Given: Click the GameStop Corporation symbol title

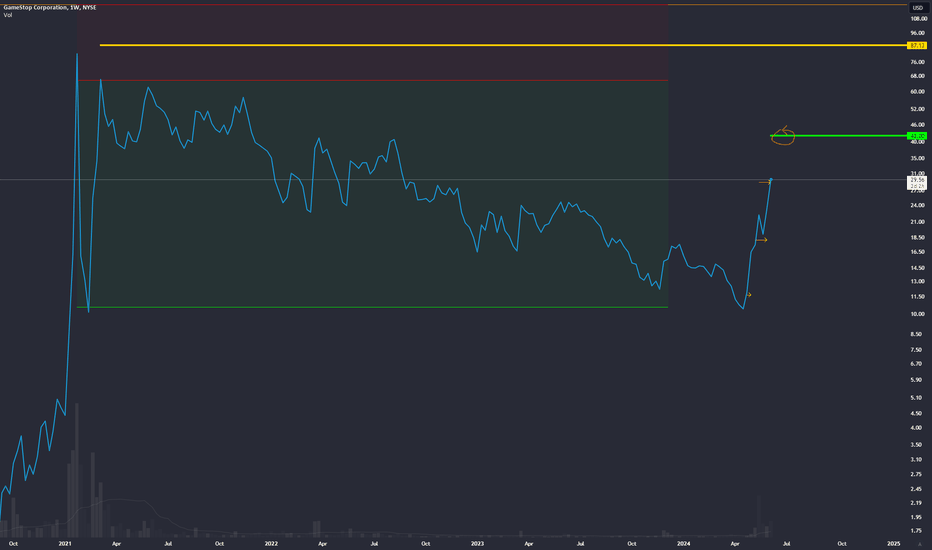Looking at the screenshot, I should pos(36,7).
